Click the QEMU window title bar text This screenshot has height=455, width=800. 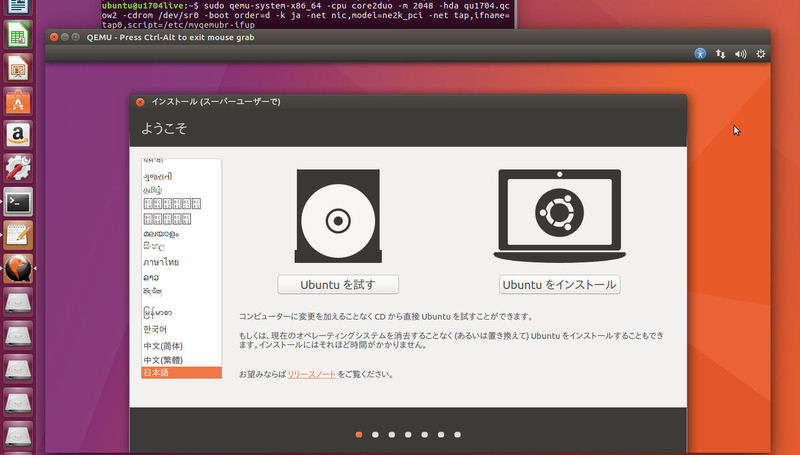(x=170, y=37)
